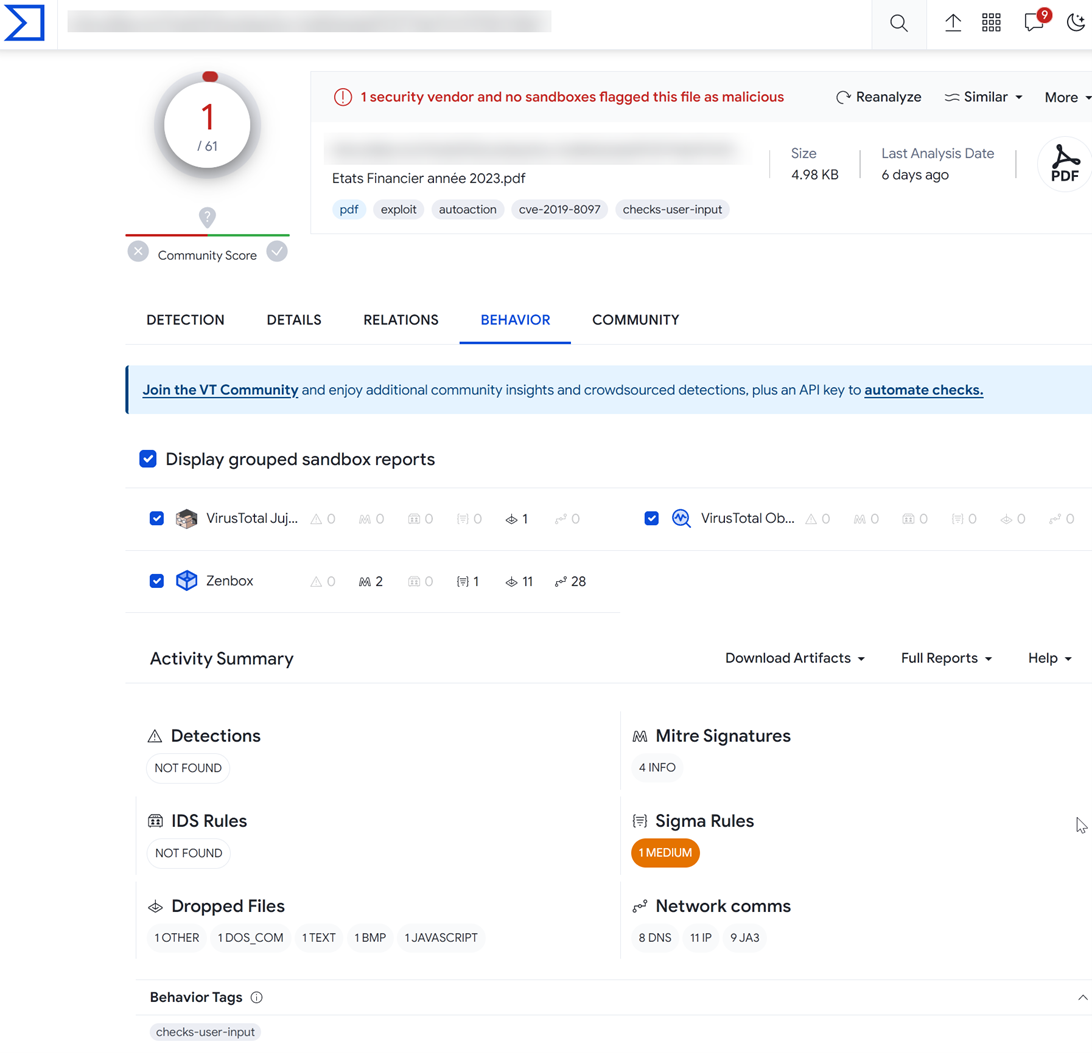Click the 9 JA3 network badge

pyautogui.click(x=744, y=937)
